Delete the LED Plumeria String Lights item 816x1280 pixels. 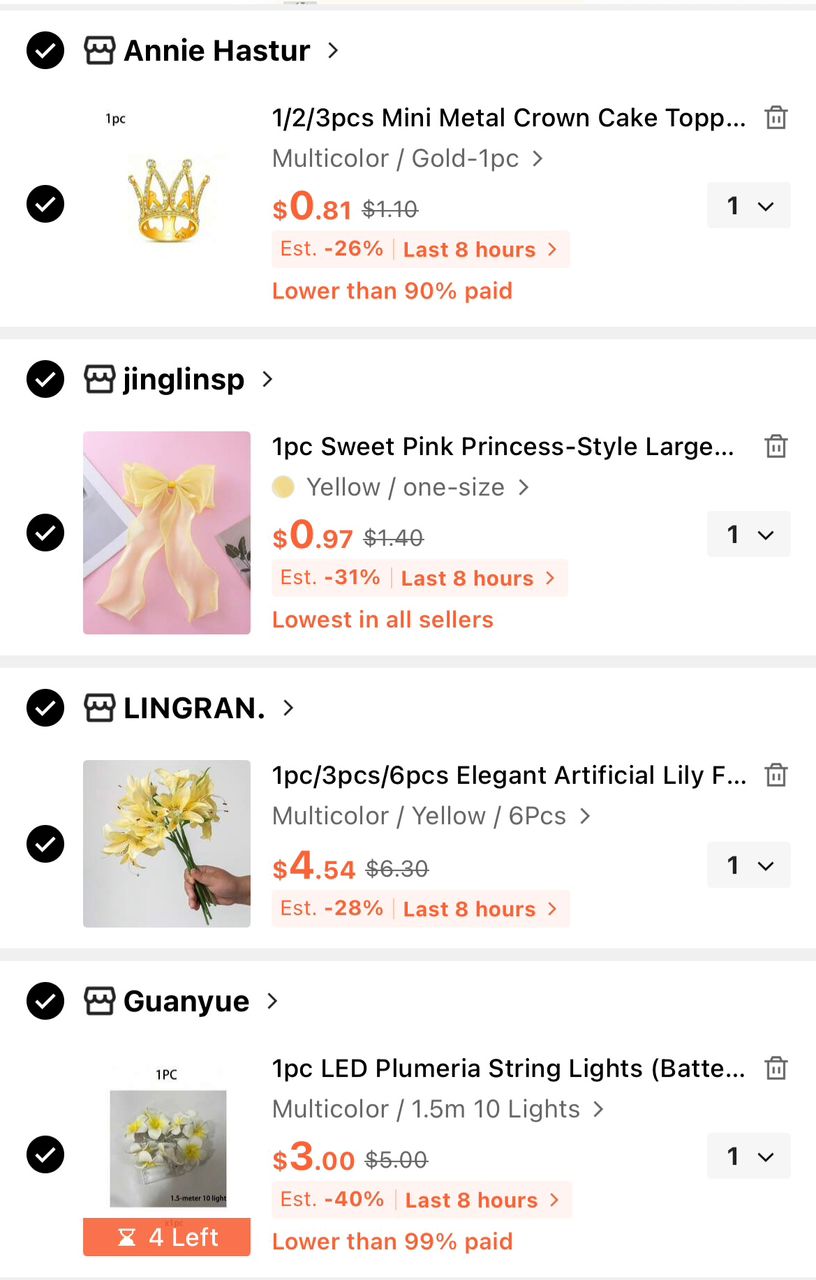[776, 1069]
